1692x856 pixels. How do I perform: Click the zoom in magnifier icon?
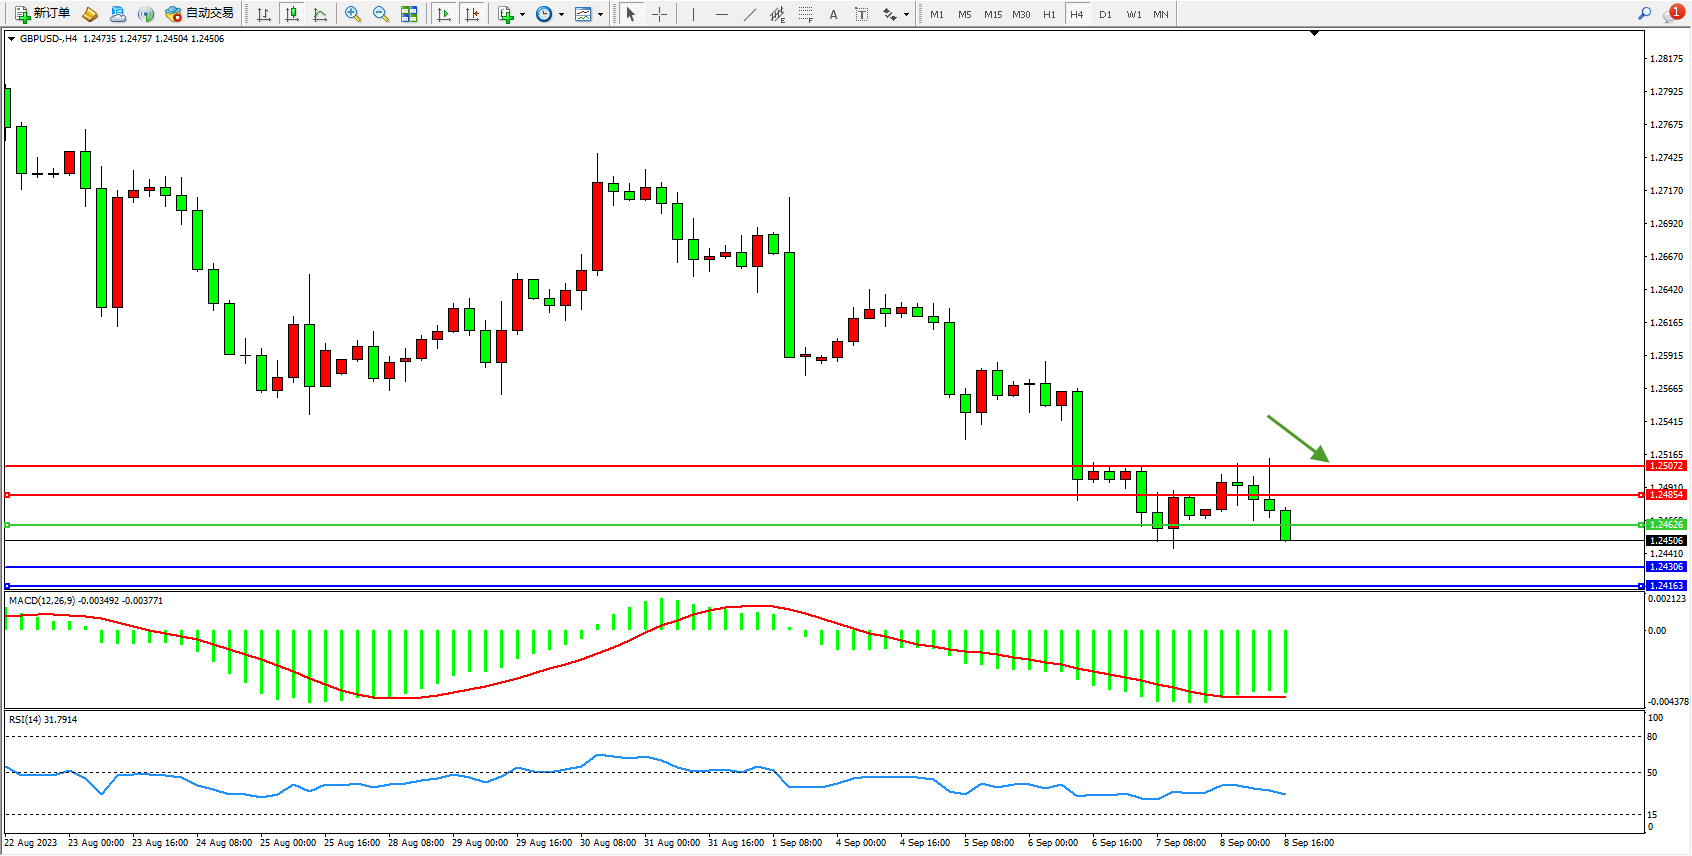353,14
